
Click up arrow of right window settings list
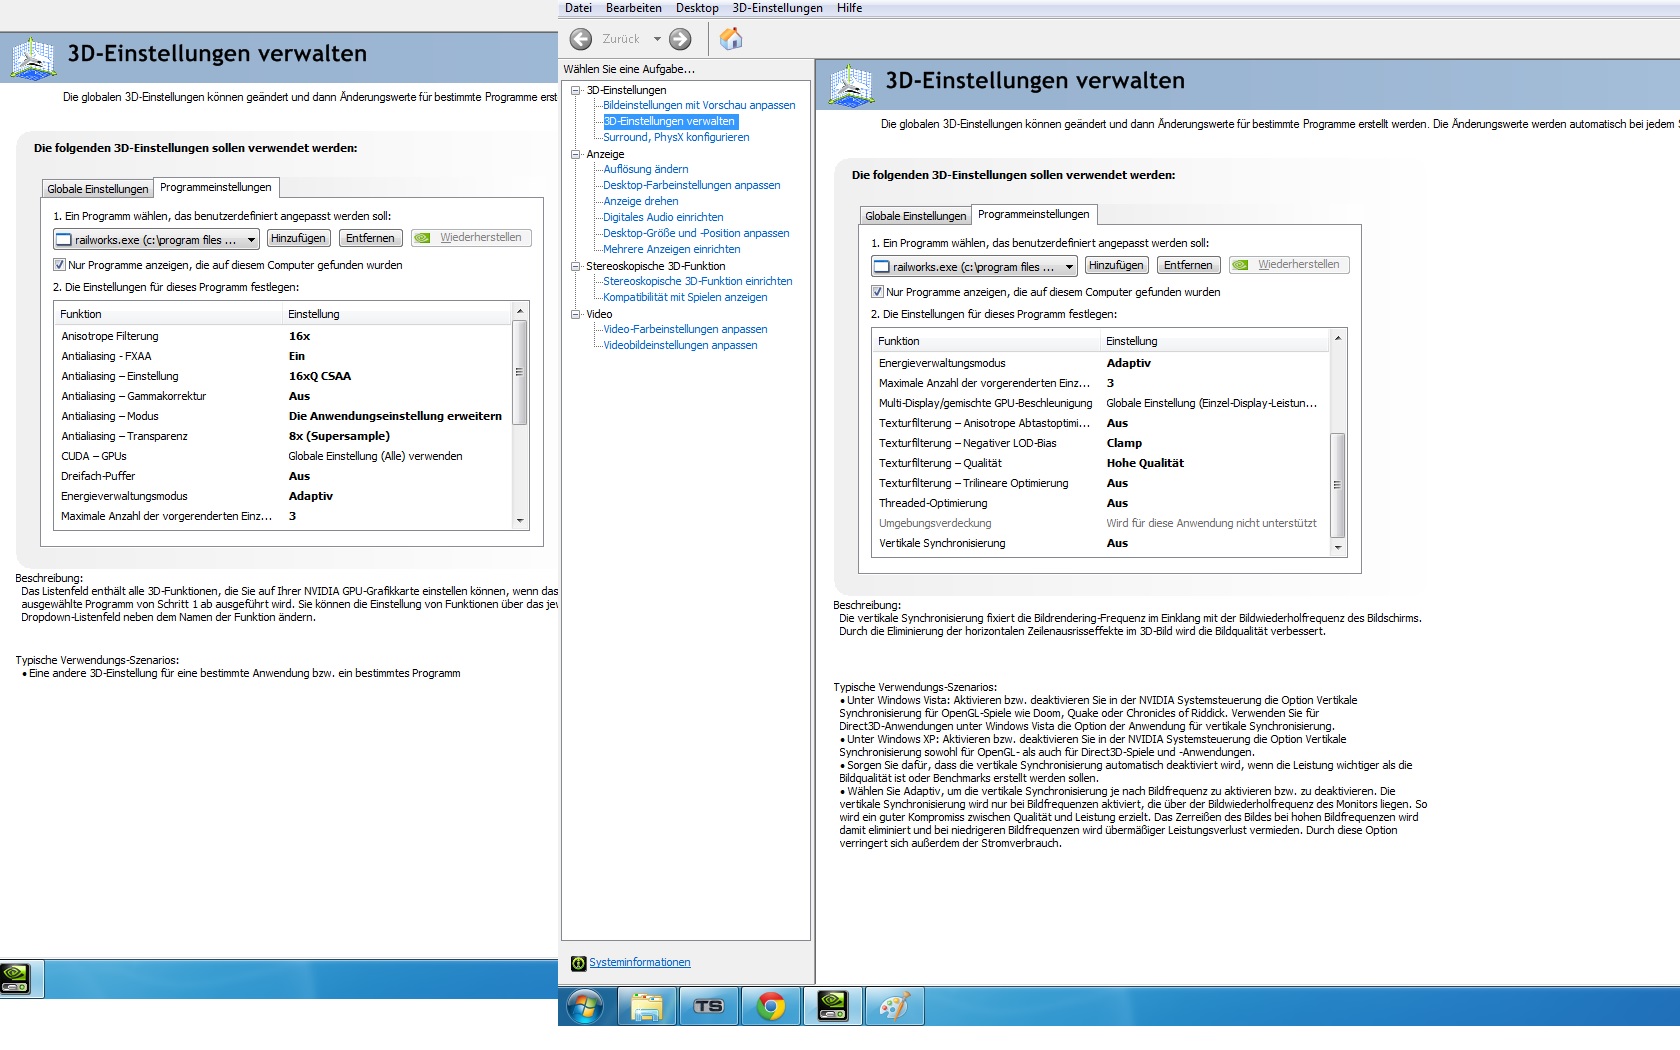click(1338, 338)
